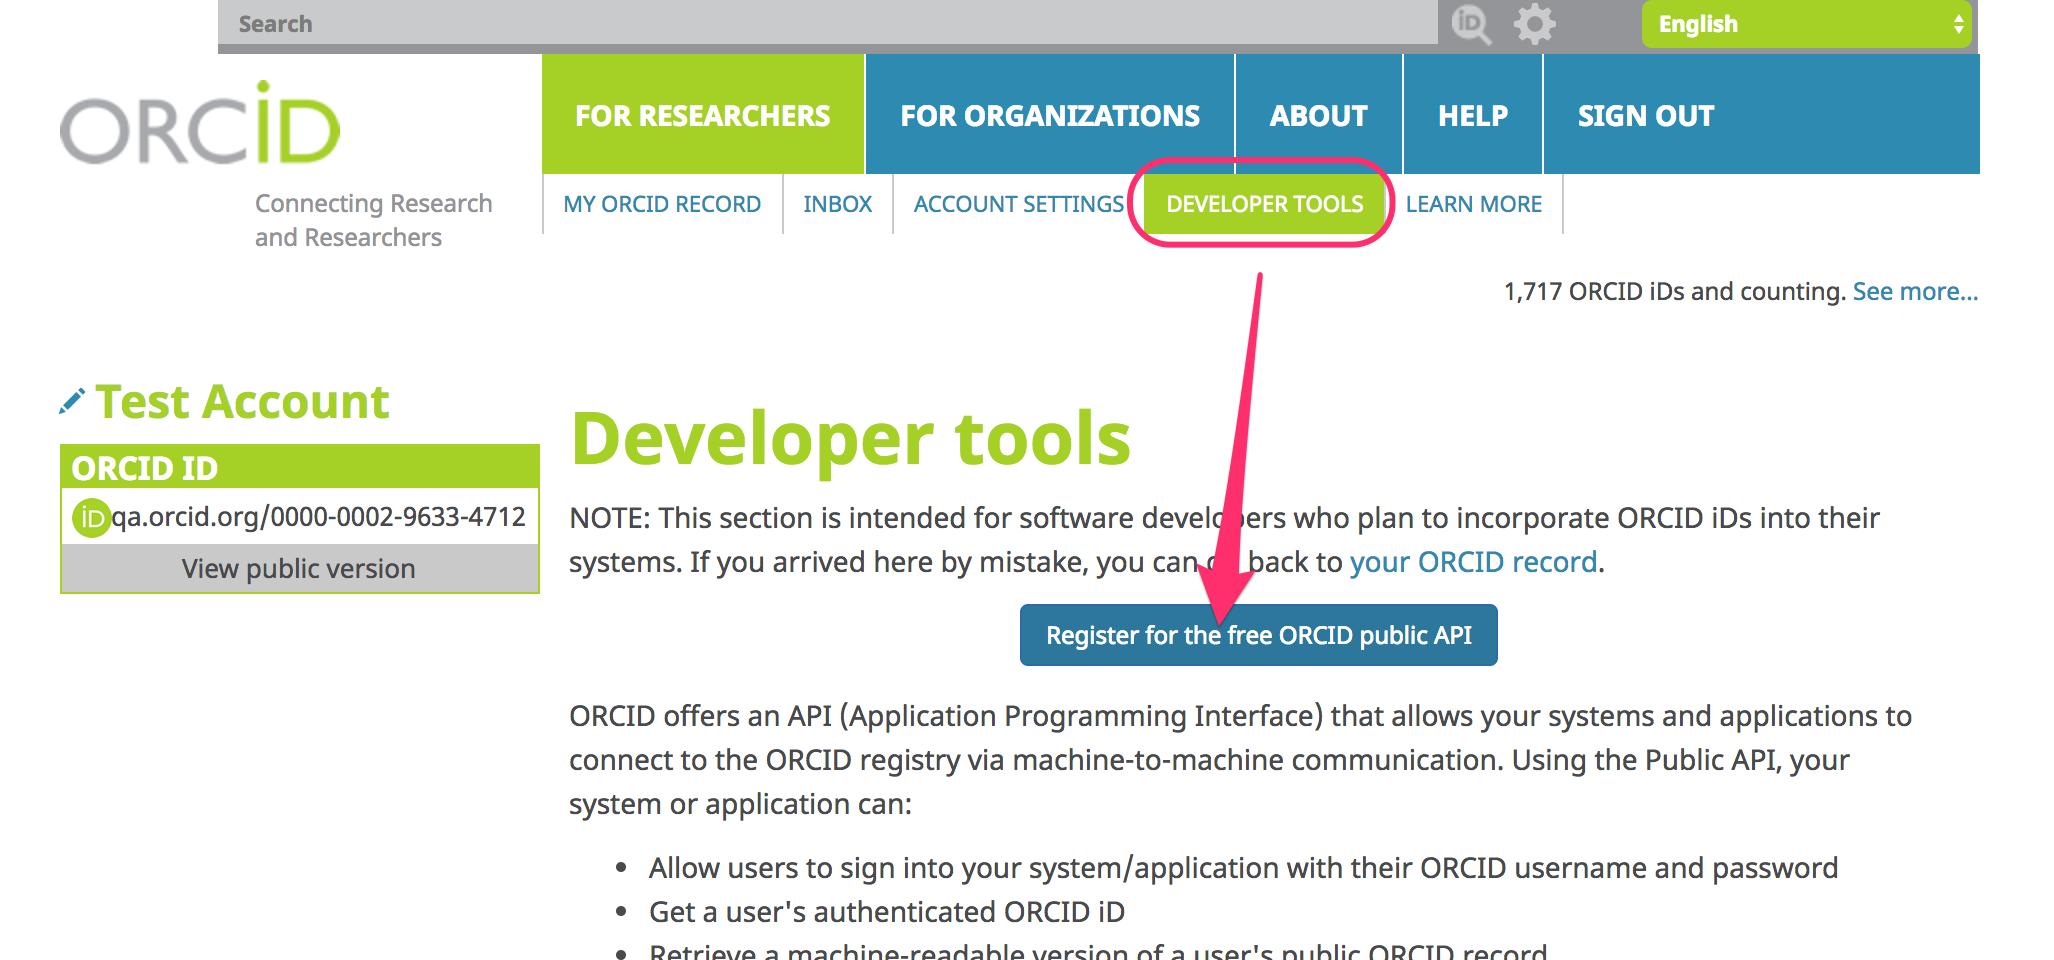Open Account Settings tab
The width and height of the screenshot is (2054, 960).
(1019, 204)
